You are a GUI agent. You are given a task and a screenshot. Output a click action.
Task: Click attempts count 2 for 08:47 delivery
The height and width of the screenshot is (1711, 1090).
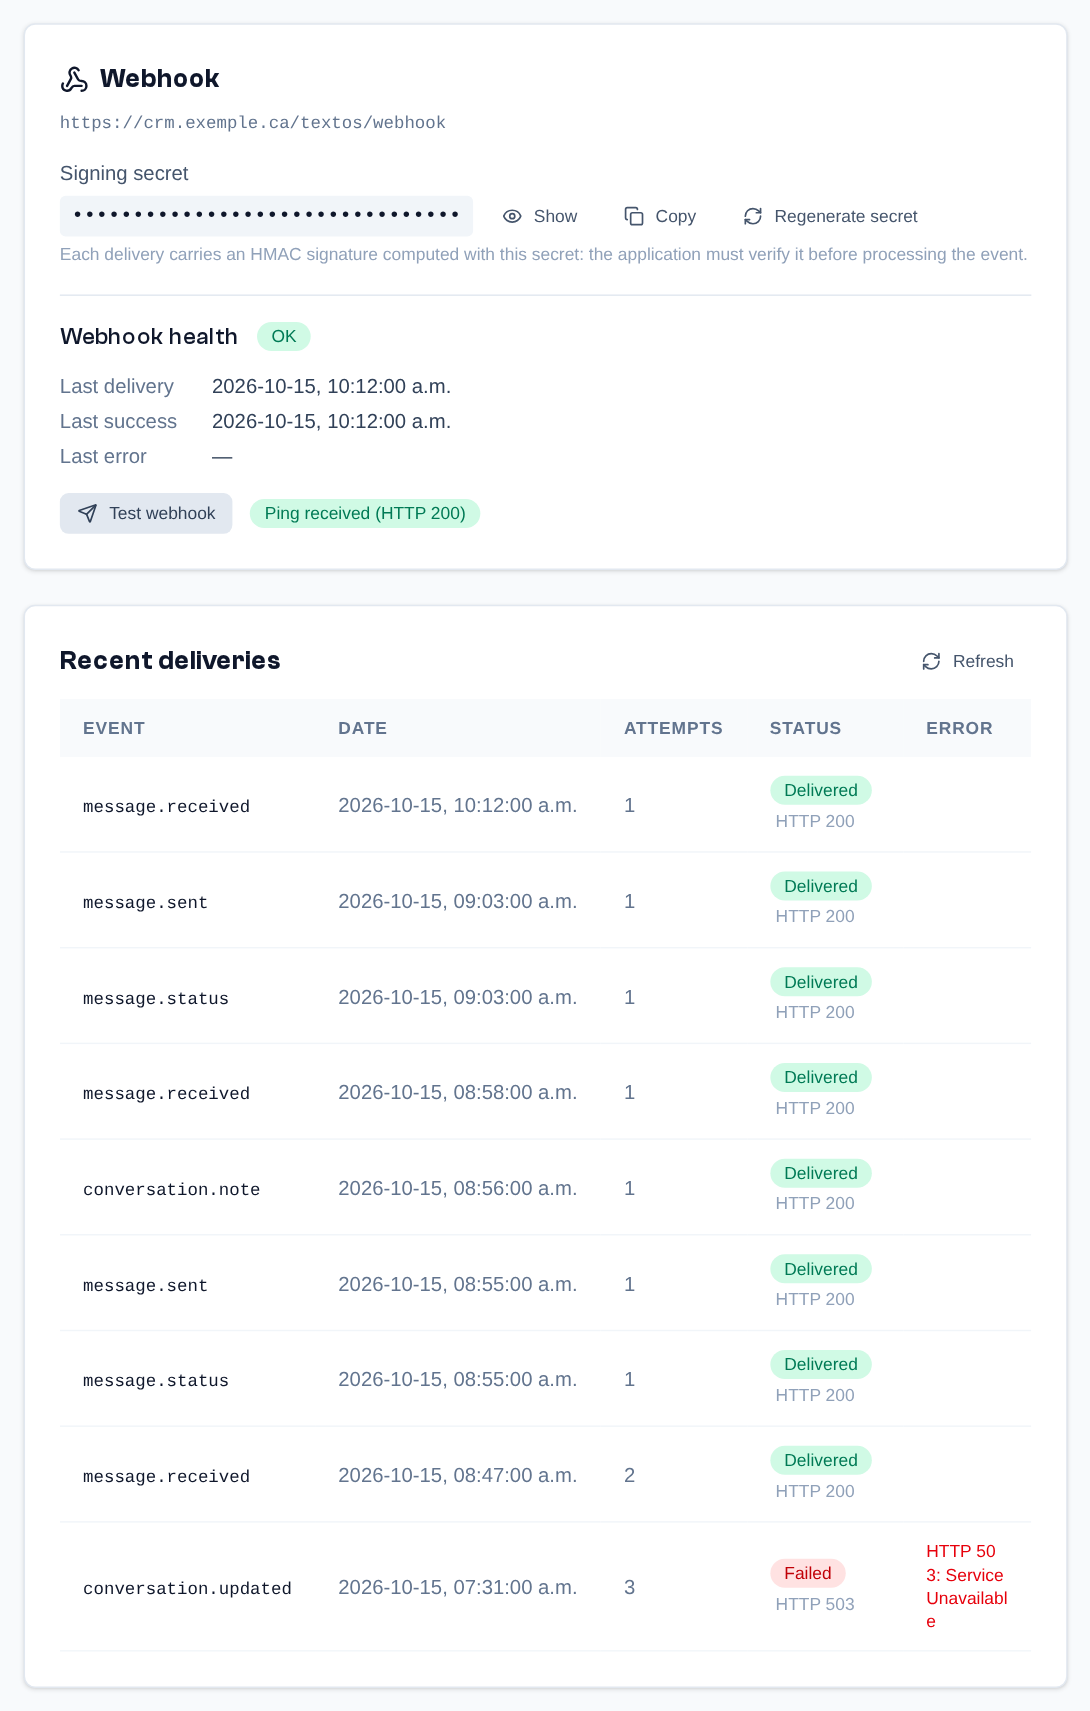(x=629, y=1475)
